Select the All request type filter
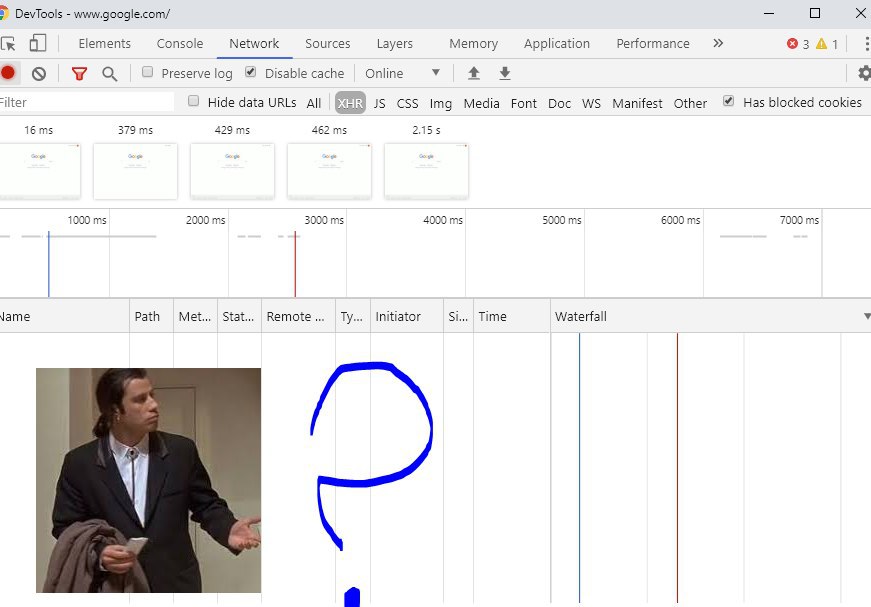Image resolution: width=871 pixels, height=607 pixels. point(314,103)
